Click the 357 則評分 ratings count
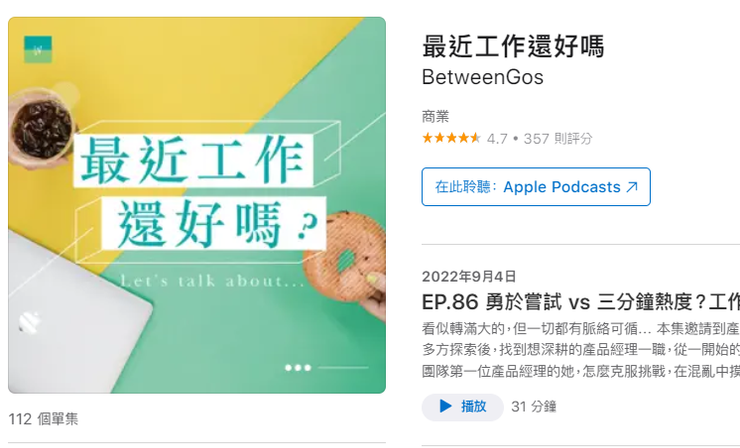This screenshot has height=448, width=740. [x=558, y=138]
